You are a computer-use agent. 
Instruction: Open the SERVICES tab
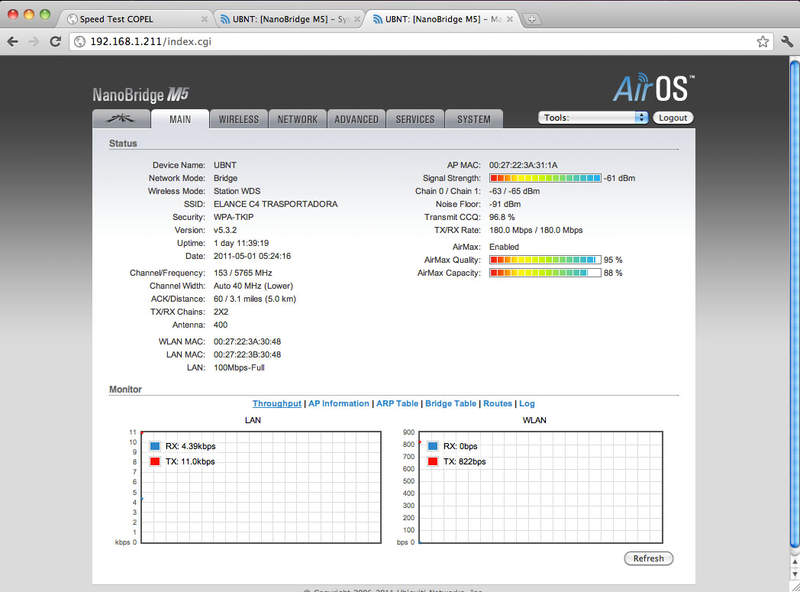point(415,119)
